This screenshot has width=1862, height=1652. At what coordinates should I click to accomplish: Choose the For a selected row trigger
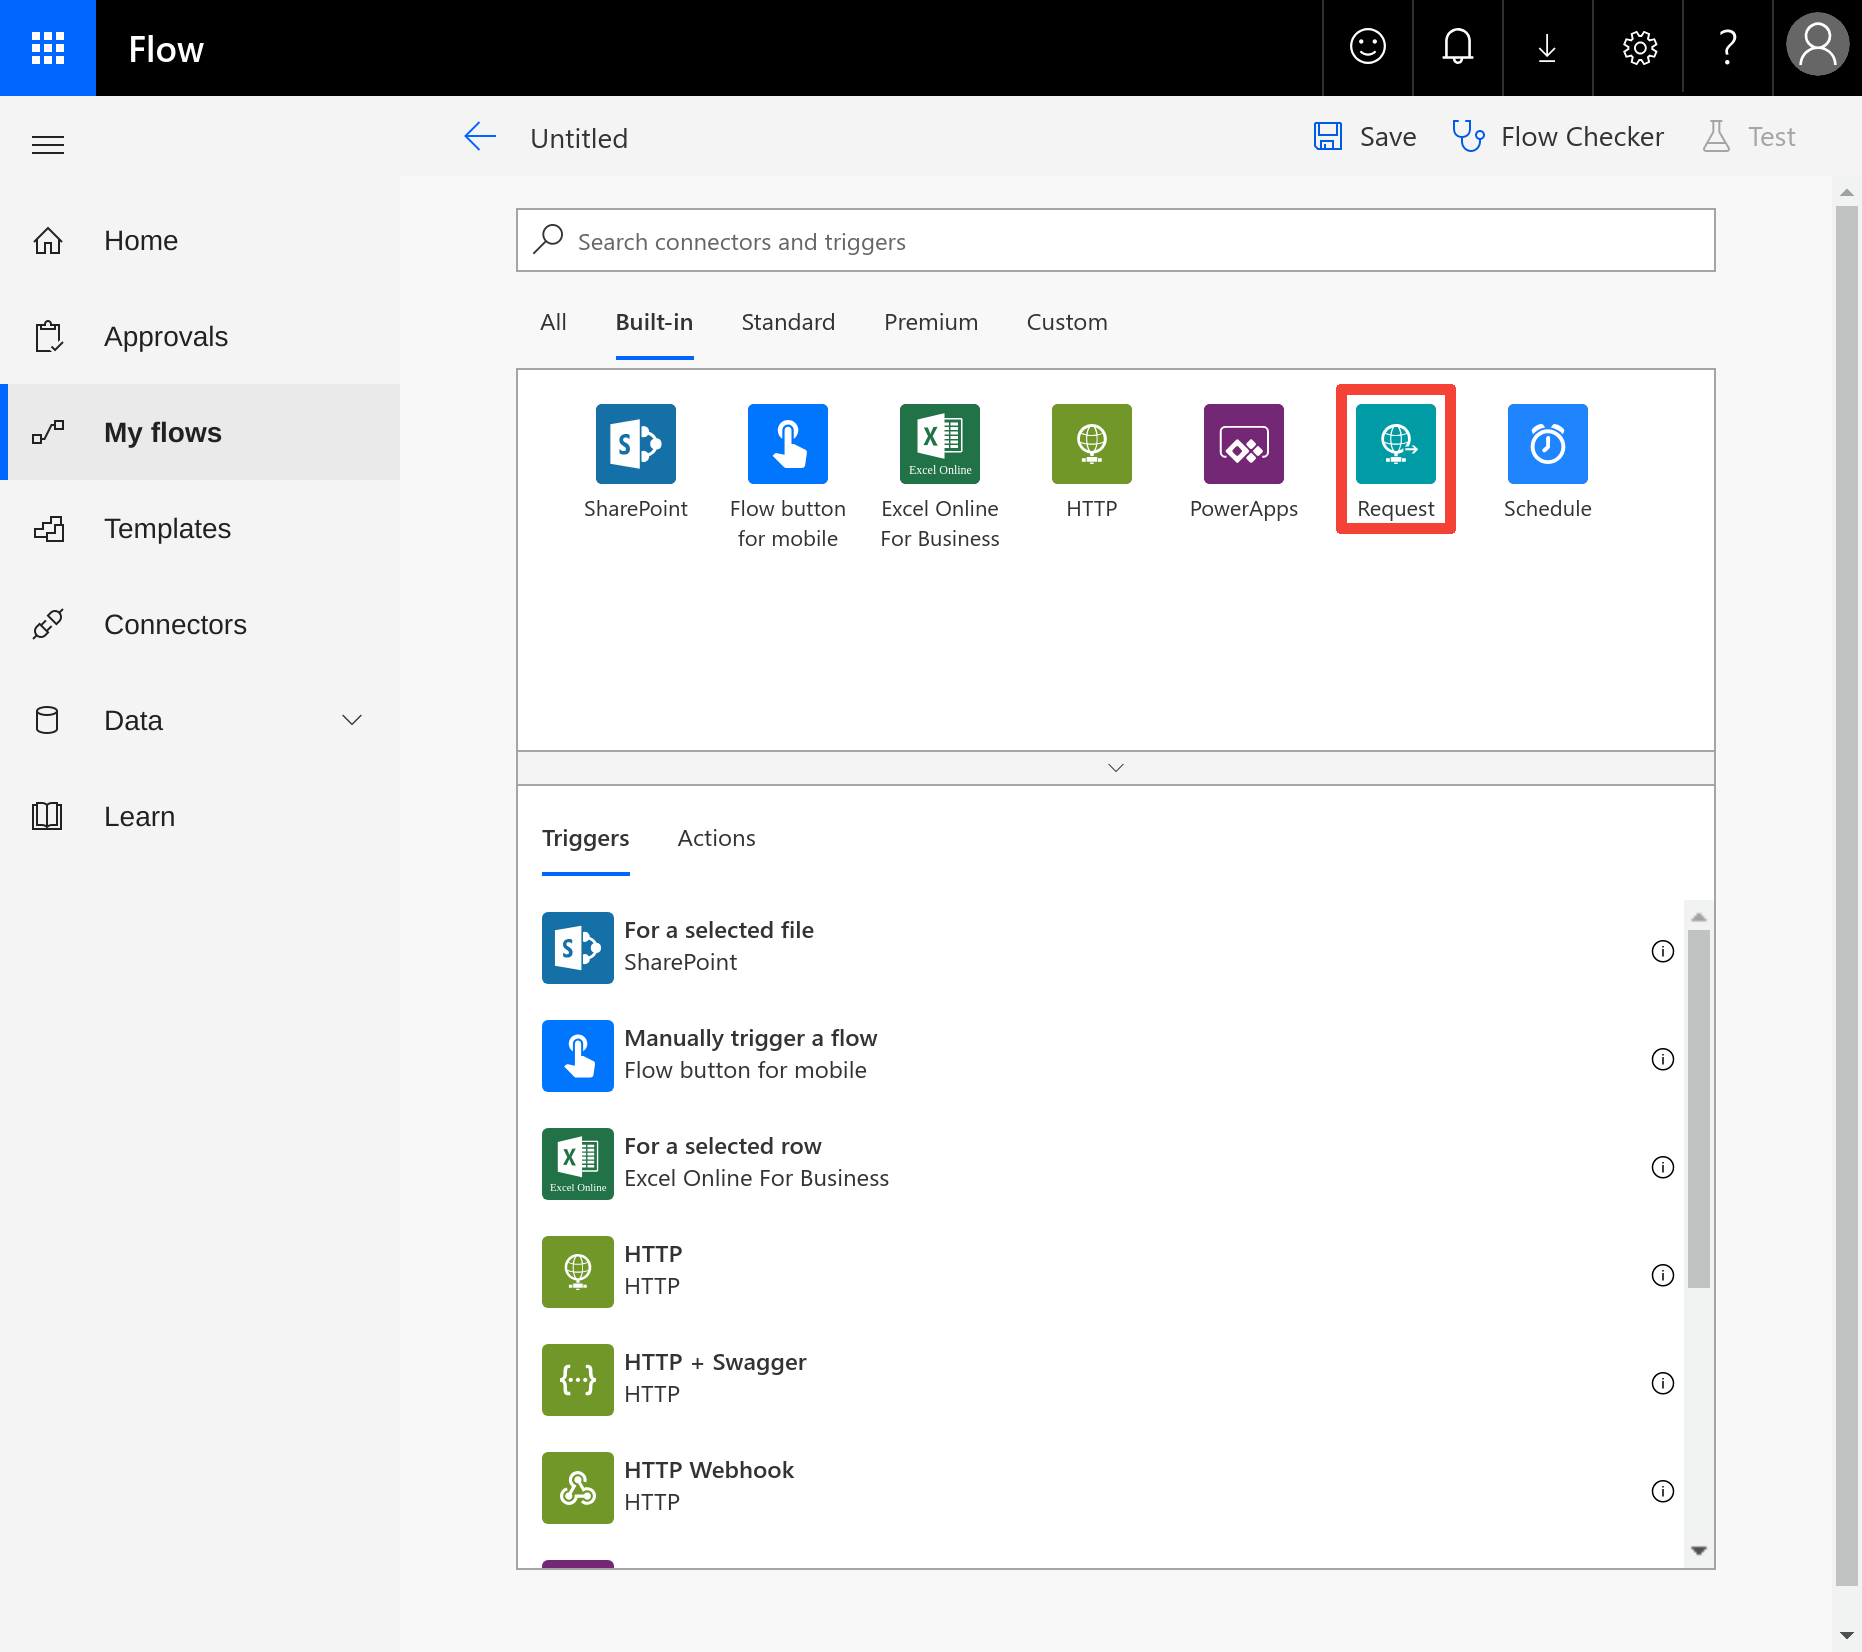pos(1100,1163)
